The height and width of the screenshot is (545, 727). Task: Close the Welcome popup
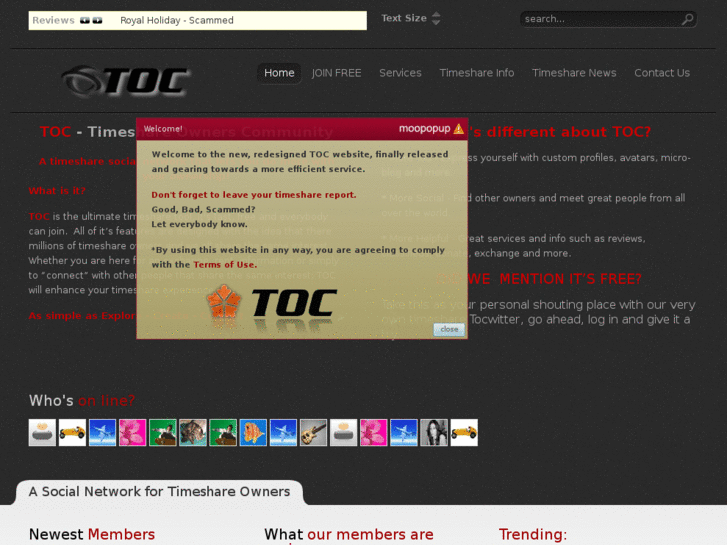[x=449, y=329]
